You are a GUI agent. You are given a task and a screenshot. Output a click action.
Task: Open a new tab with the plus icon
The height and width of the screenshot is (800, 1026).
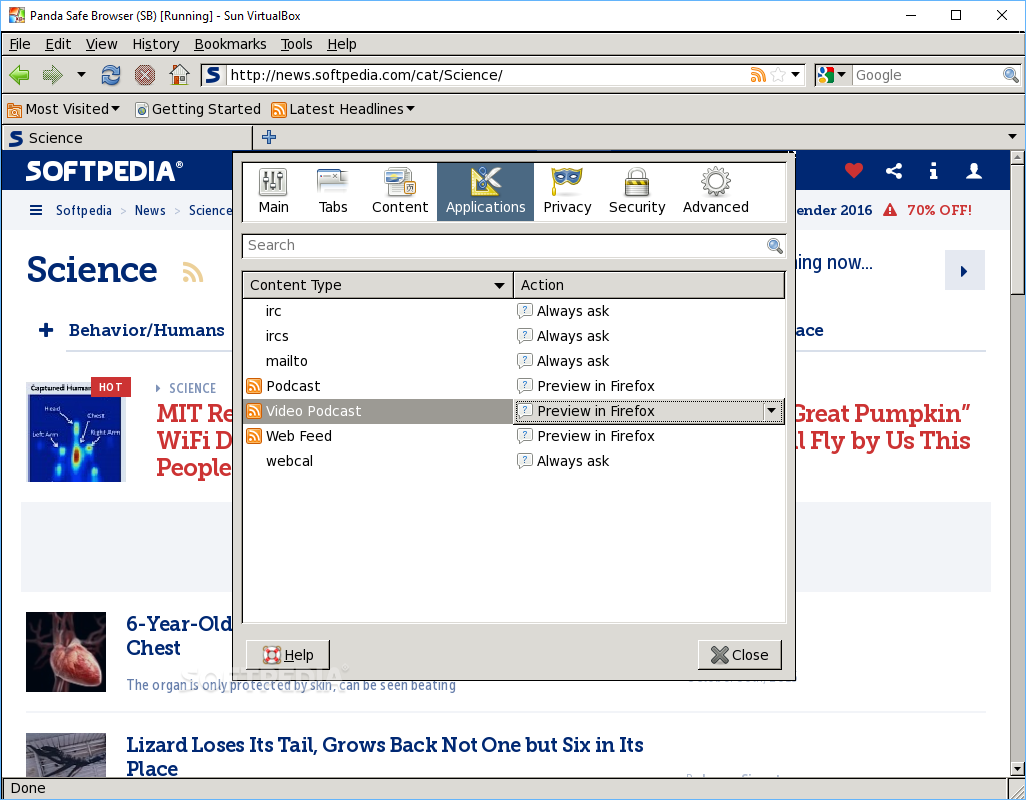coord(269,137)
